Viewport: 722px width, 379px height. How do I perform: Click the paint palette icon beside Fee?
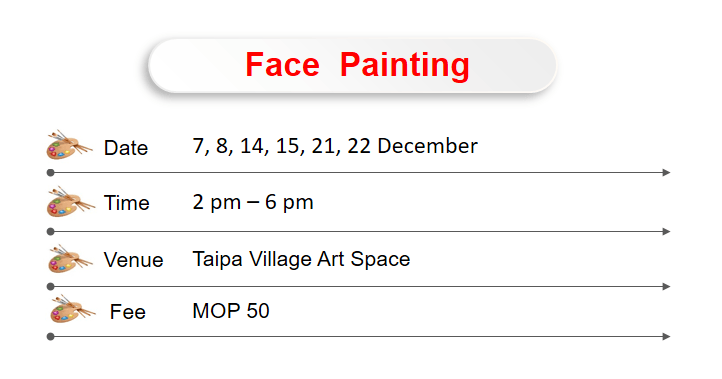pos(73,309)
